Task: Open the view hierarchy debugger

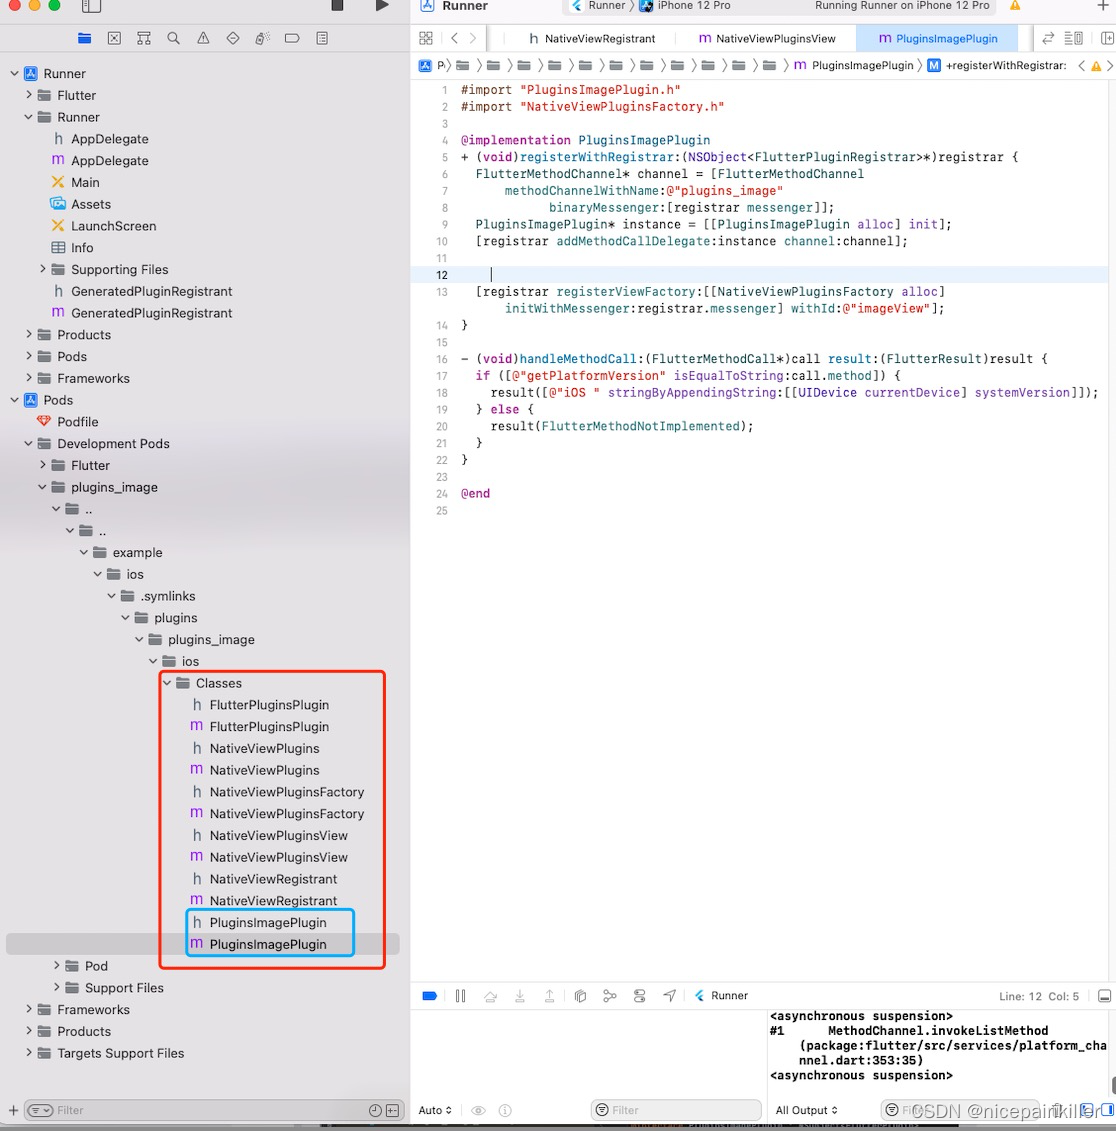Action: 580,995
